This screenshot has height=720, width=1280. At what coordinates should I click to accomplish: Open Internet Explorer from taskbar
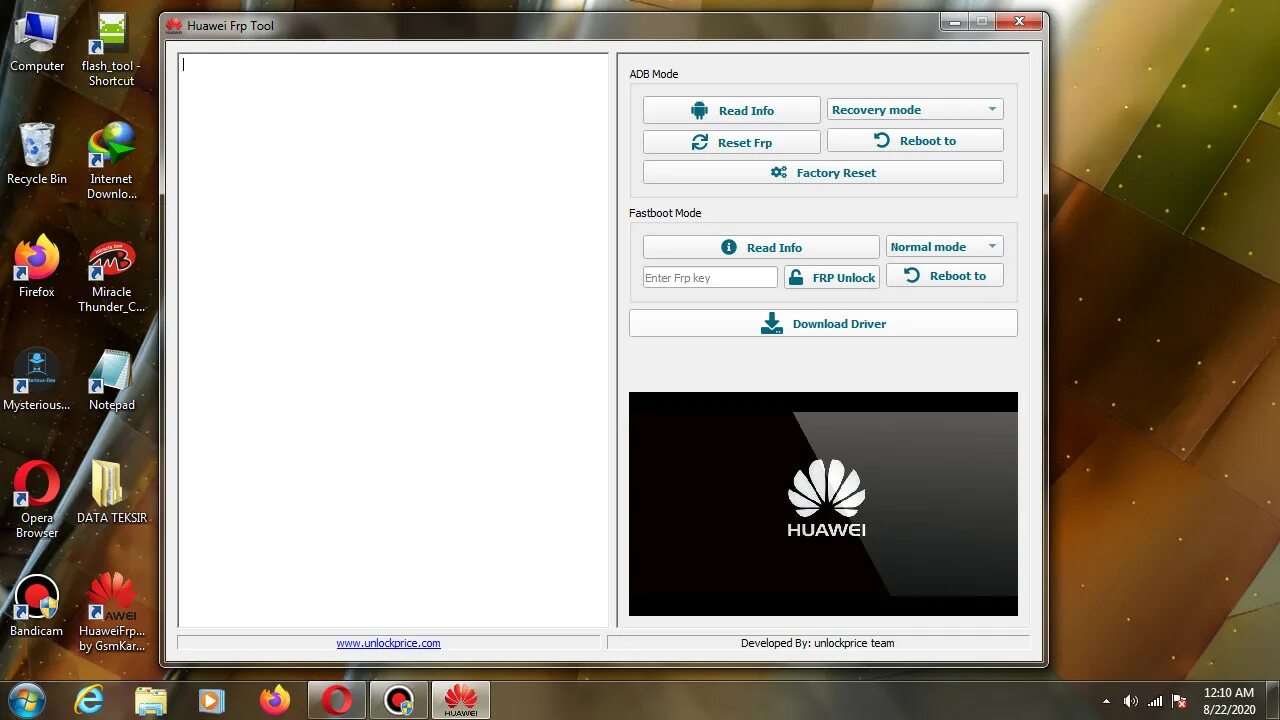89,700
